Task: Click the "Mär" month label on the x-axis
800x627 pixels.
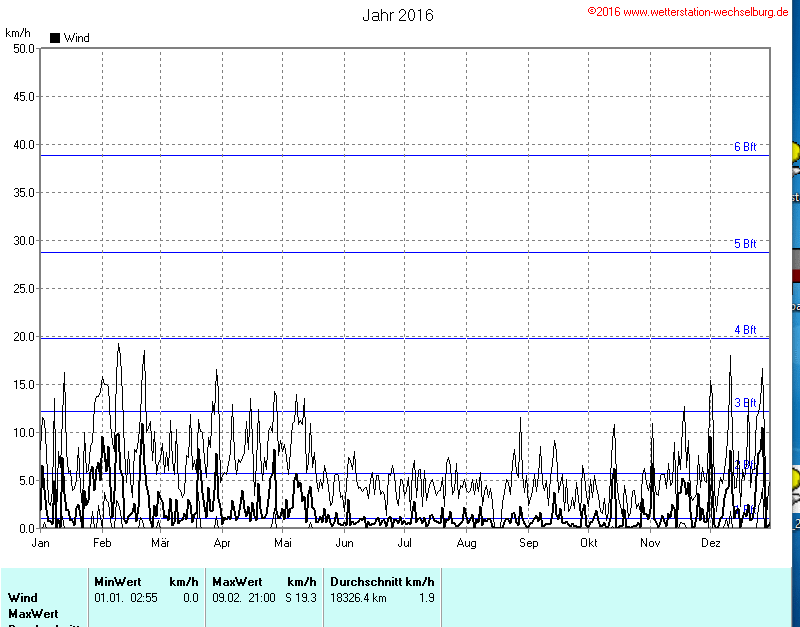Action: click(160, 543)
